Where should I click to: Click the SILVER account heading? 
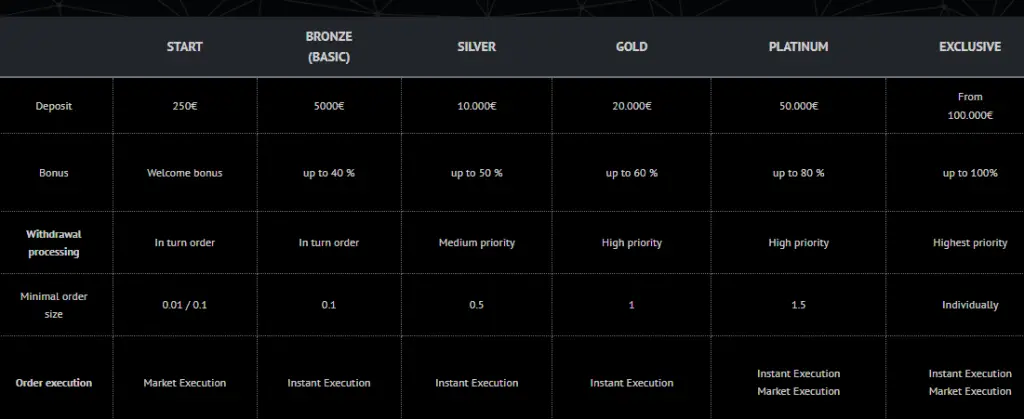coord(476,47)
